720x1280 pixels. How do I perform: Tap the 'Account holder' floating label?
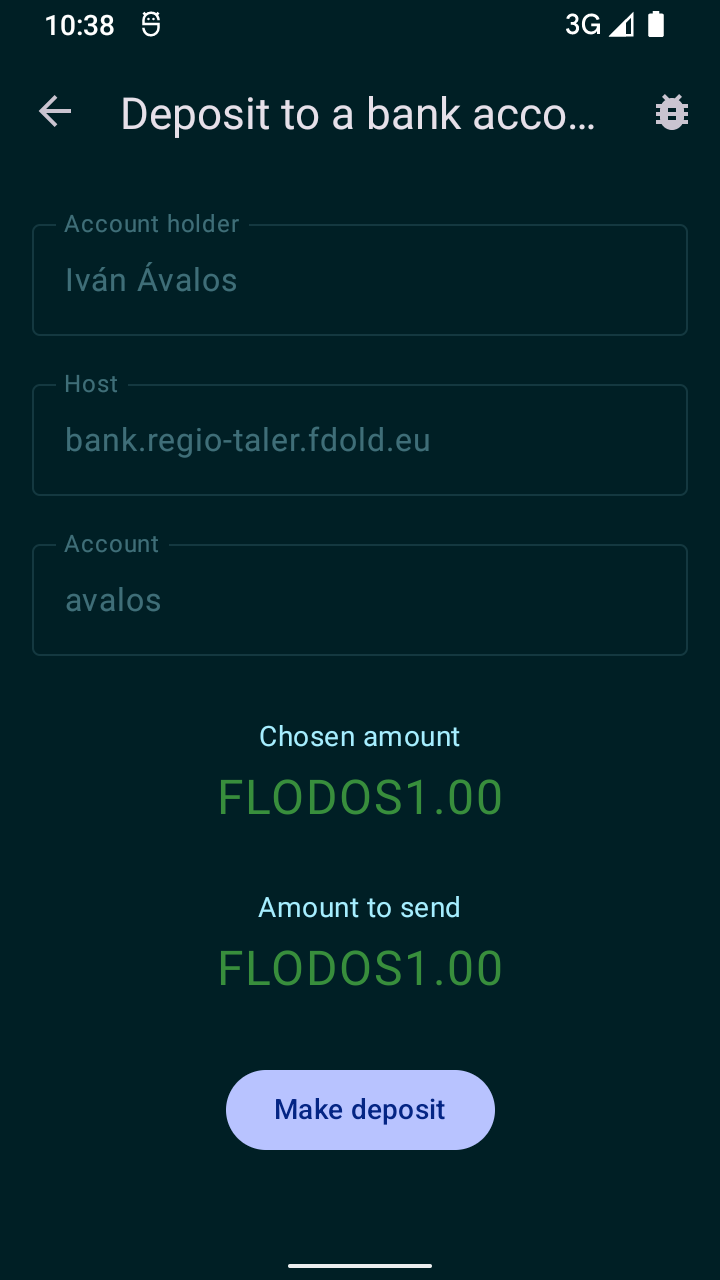click(x=152, y=225)
